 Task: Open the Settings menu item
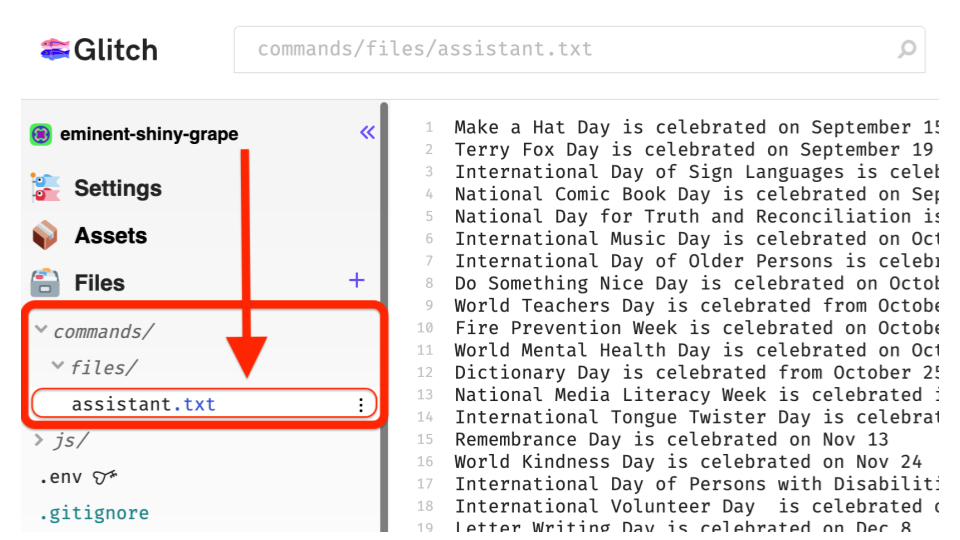117,188
